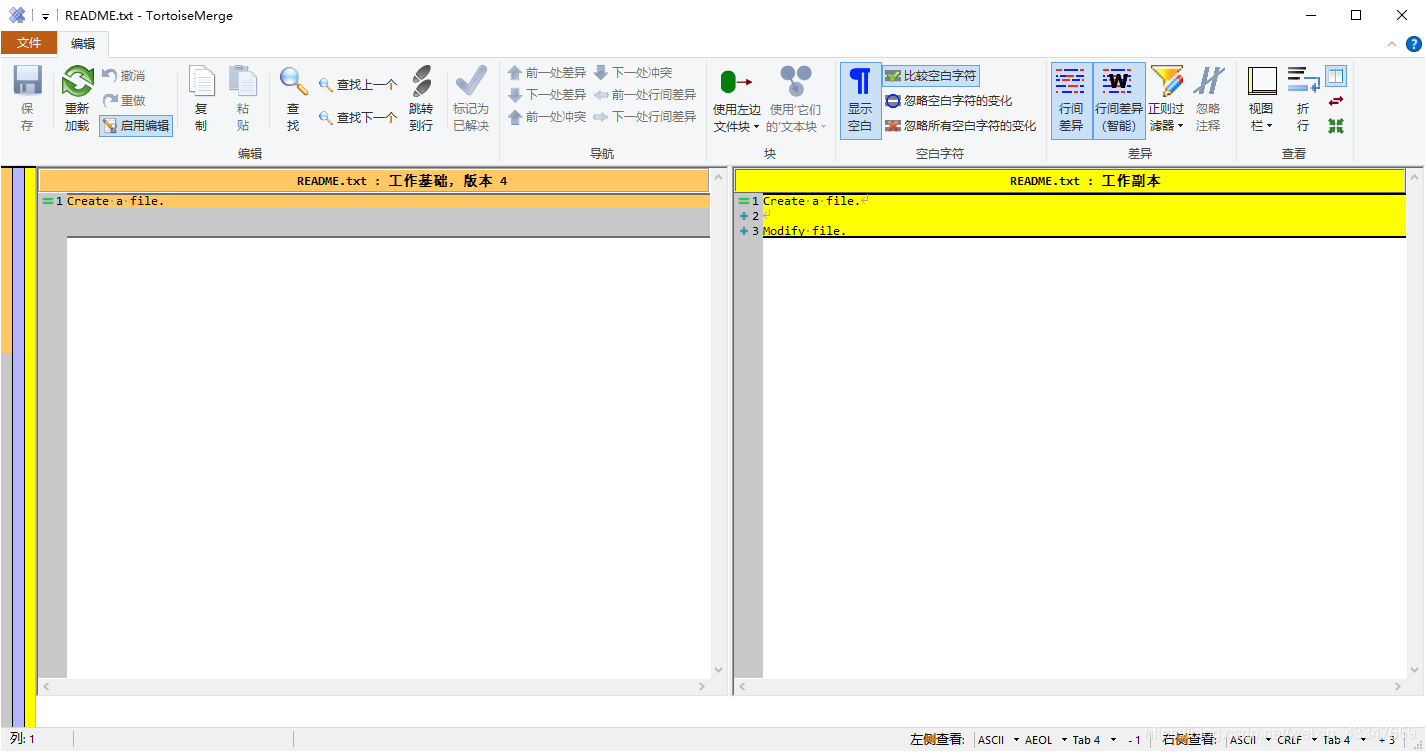This screenshot has width=1426, height=752.
Task: Find next match with 查找下一个
Action: 358,117
